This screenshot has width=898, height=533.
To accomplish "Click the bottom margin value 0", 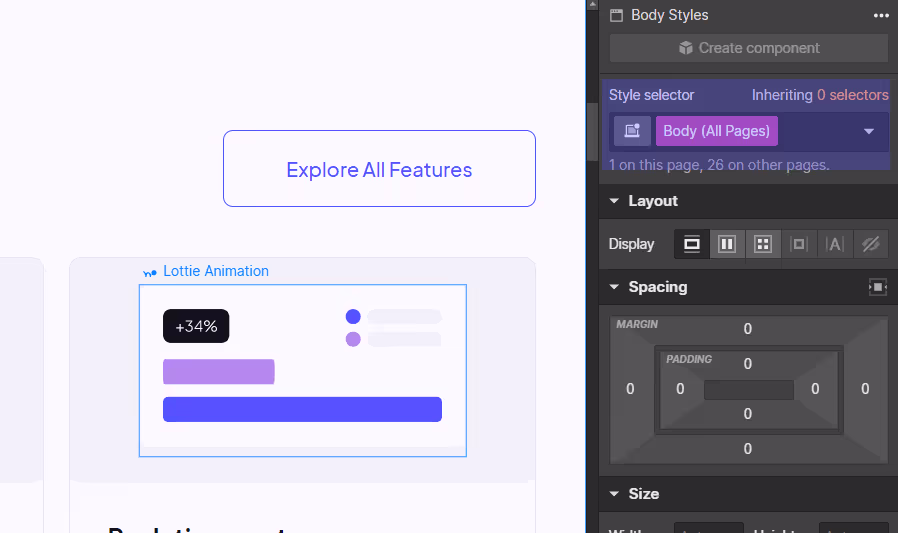I will point(747,449).
